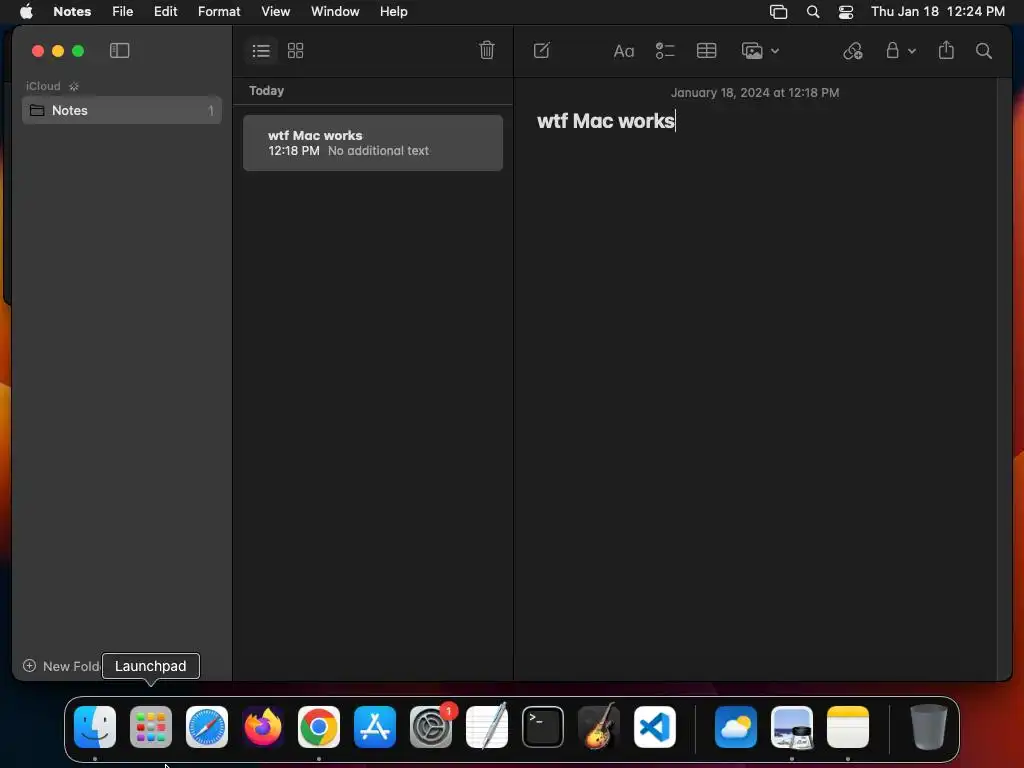Screen dimensions: 1024x768
Task: Insert a table into the note
Action: [707, 50]
